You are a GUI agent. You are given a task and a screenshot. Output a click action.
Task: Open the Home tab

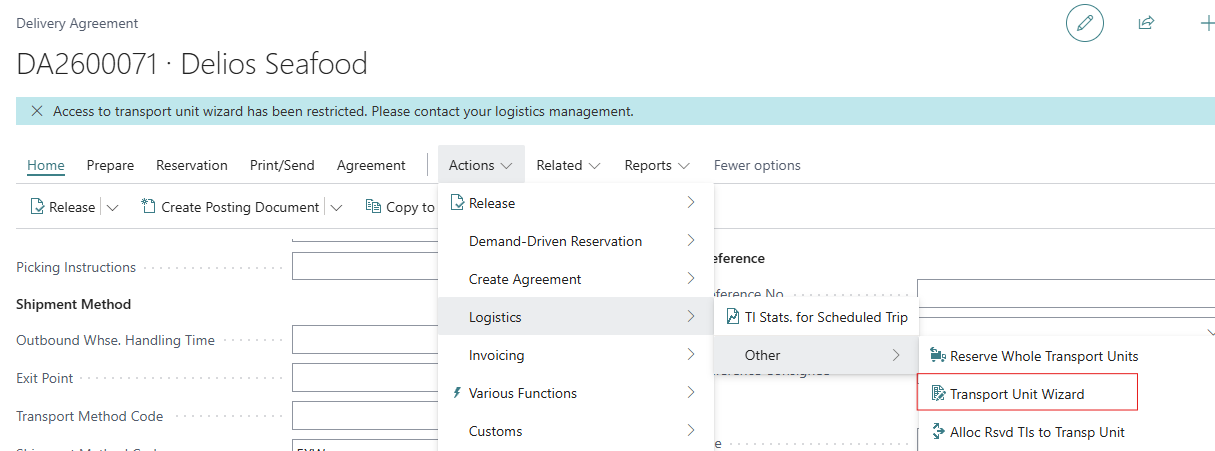coord(46,165)
